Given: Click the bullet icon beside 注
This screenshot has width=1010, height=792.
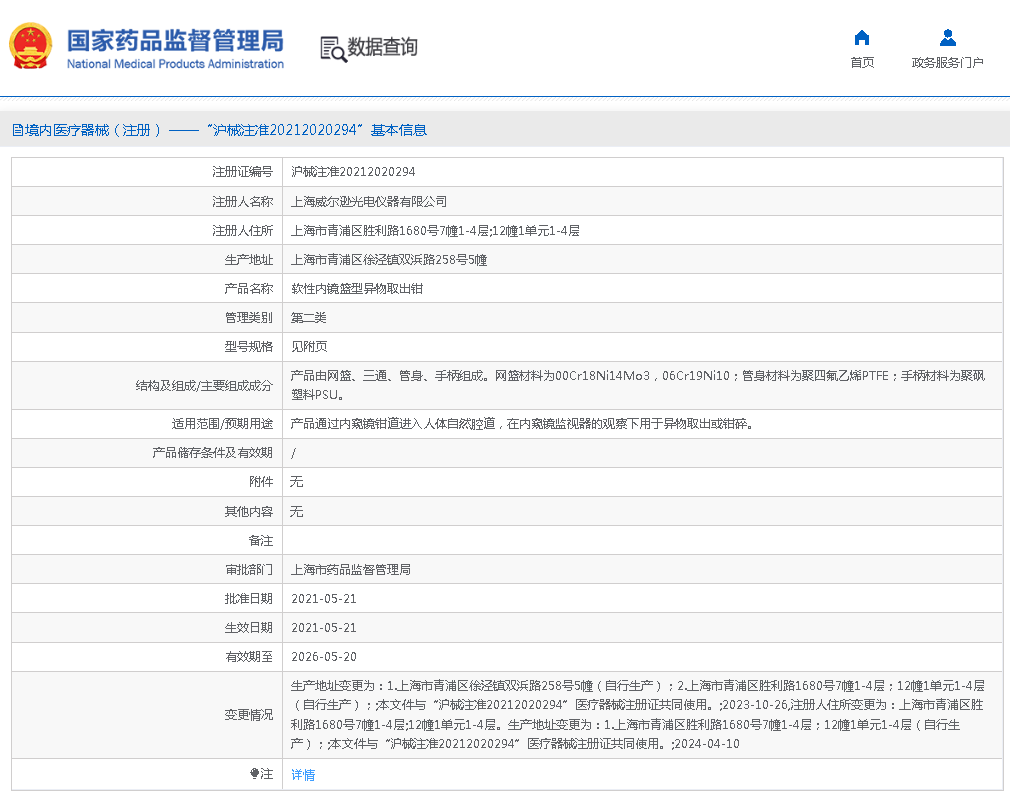Looking at the screenshot, I should (254, 774).
